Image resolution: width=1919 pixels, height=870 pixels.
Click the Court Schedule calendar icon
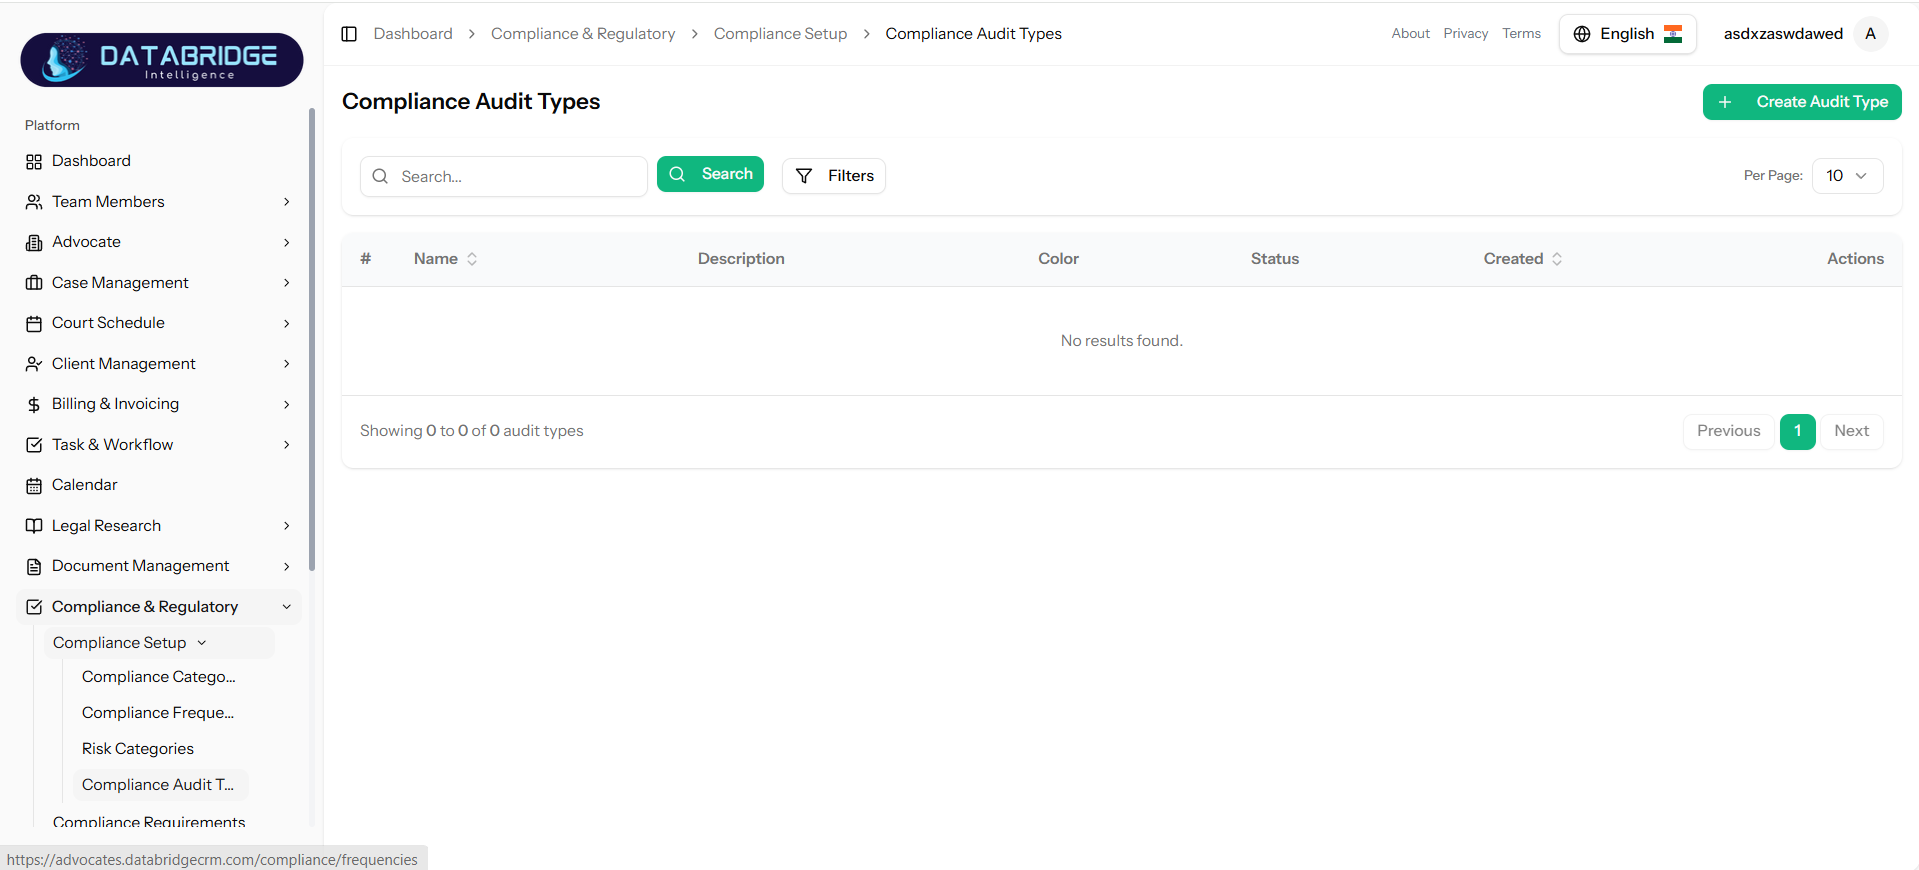pyautogui.click(x=34, y=324)
